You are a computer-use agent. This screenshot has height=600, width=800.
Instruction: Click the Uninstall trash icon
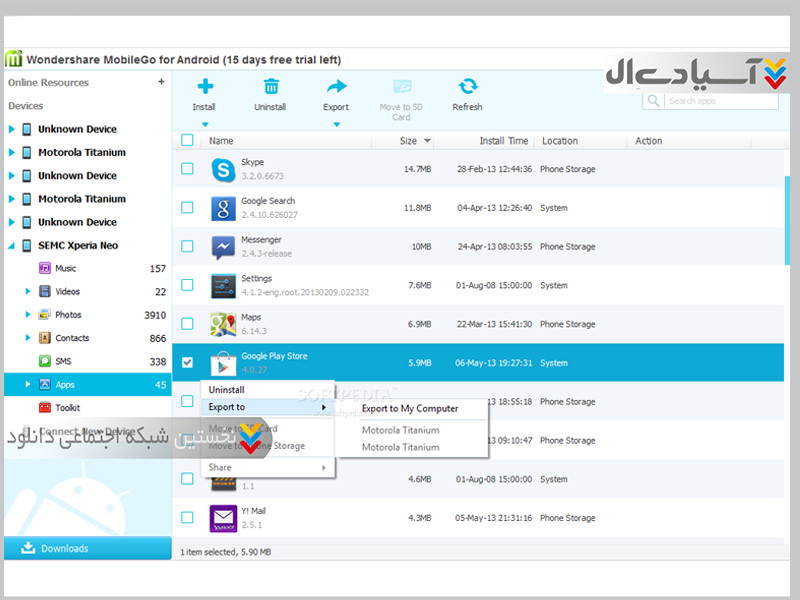270,87
